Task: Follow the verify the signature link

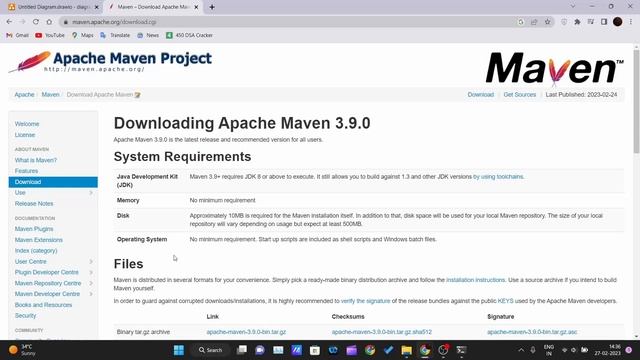Action: (x=365, y=301)
